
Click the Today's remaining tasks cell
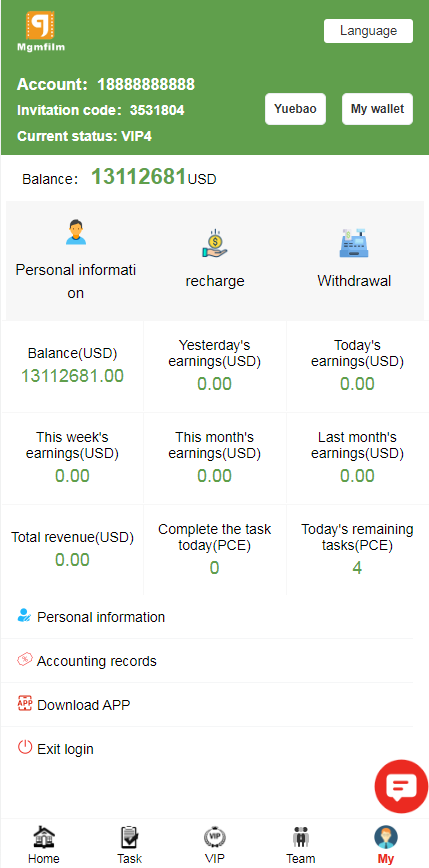pyautogui.click(x=358, y=550)
